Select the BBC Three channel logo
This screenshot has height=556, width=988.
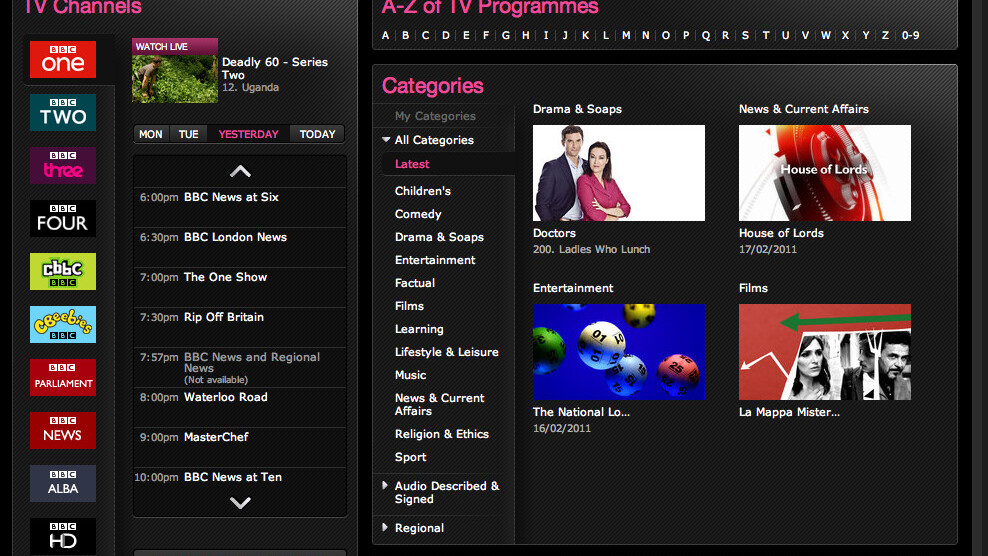click(63, 165)
